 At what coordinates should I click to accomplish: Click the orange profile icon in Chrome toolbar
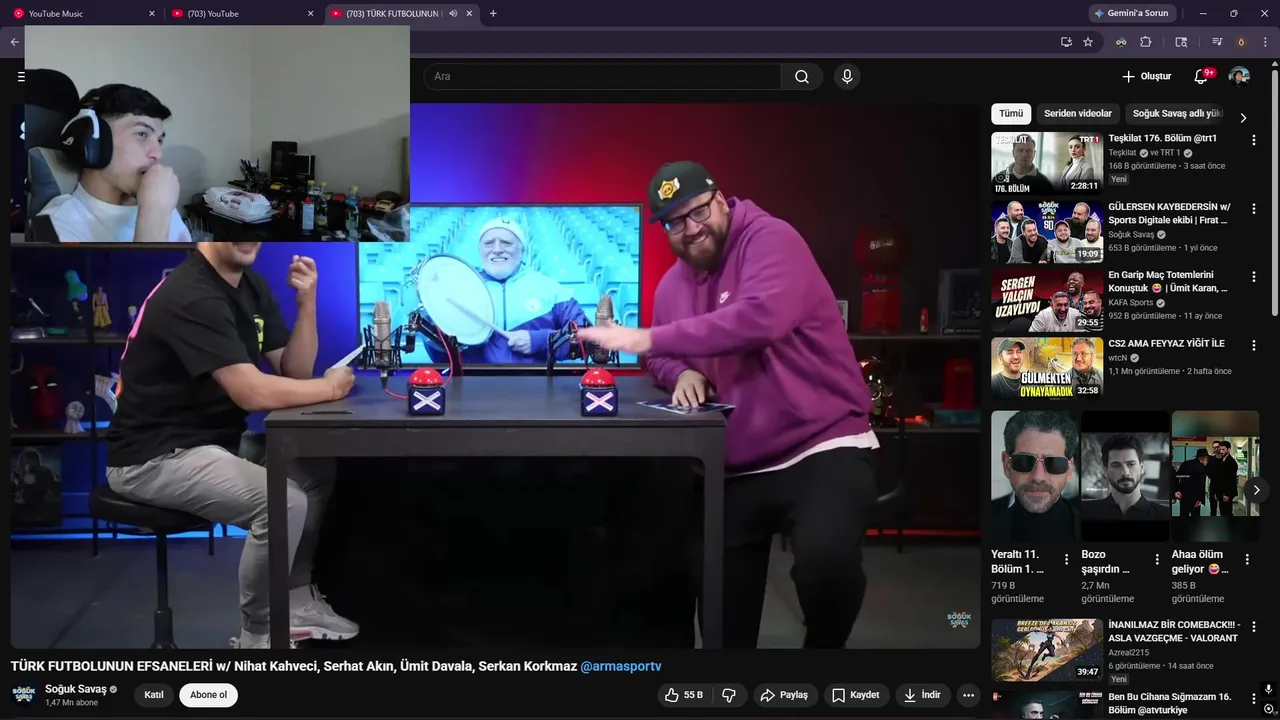point(1242,42)
